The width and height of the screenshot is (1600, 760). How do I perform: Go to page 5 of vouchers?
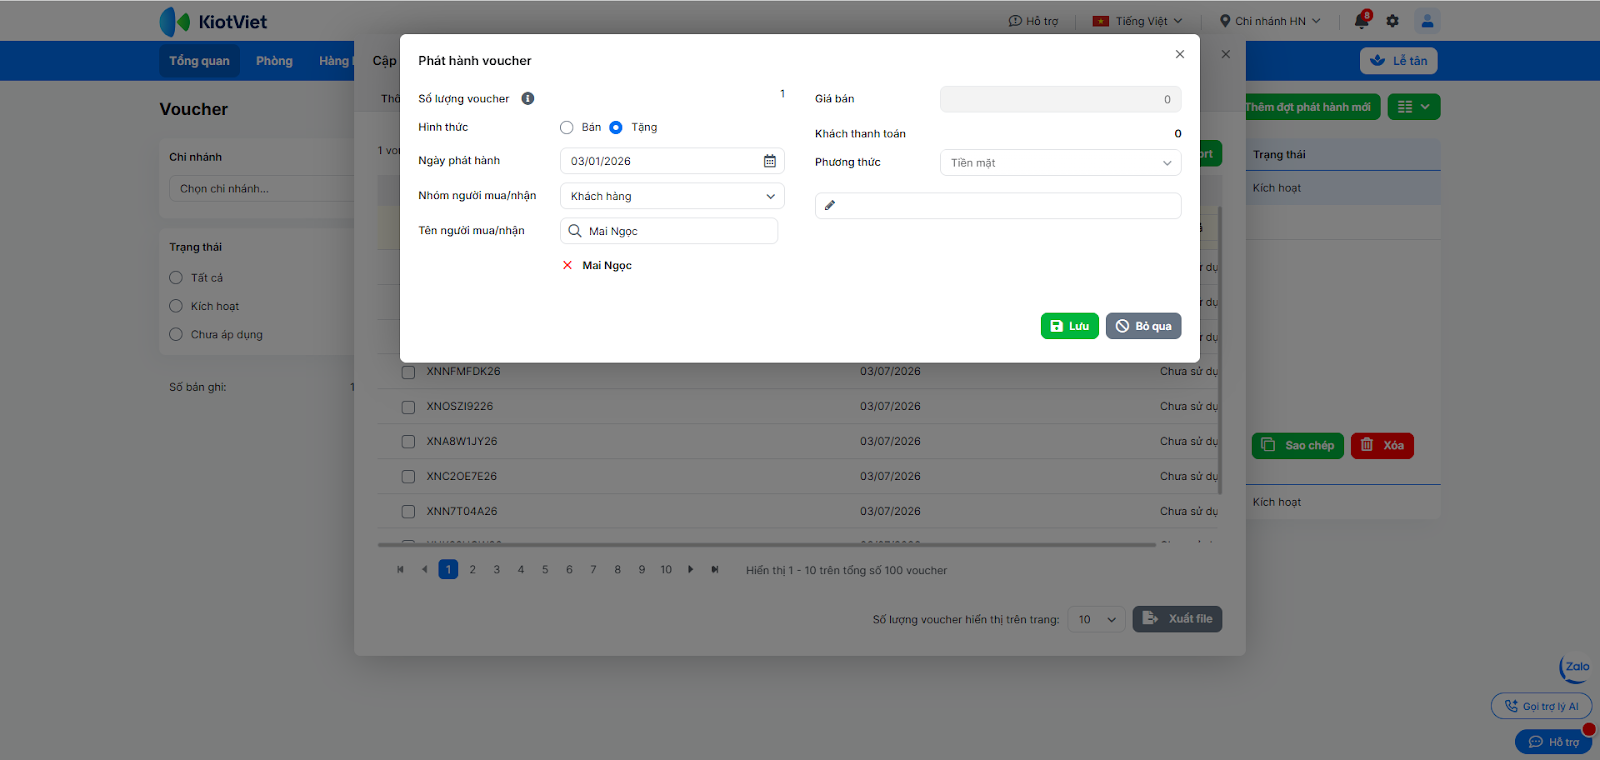point(545,570)
